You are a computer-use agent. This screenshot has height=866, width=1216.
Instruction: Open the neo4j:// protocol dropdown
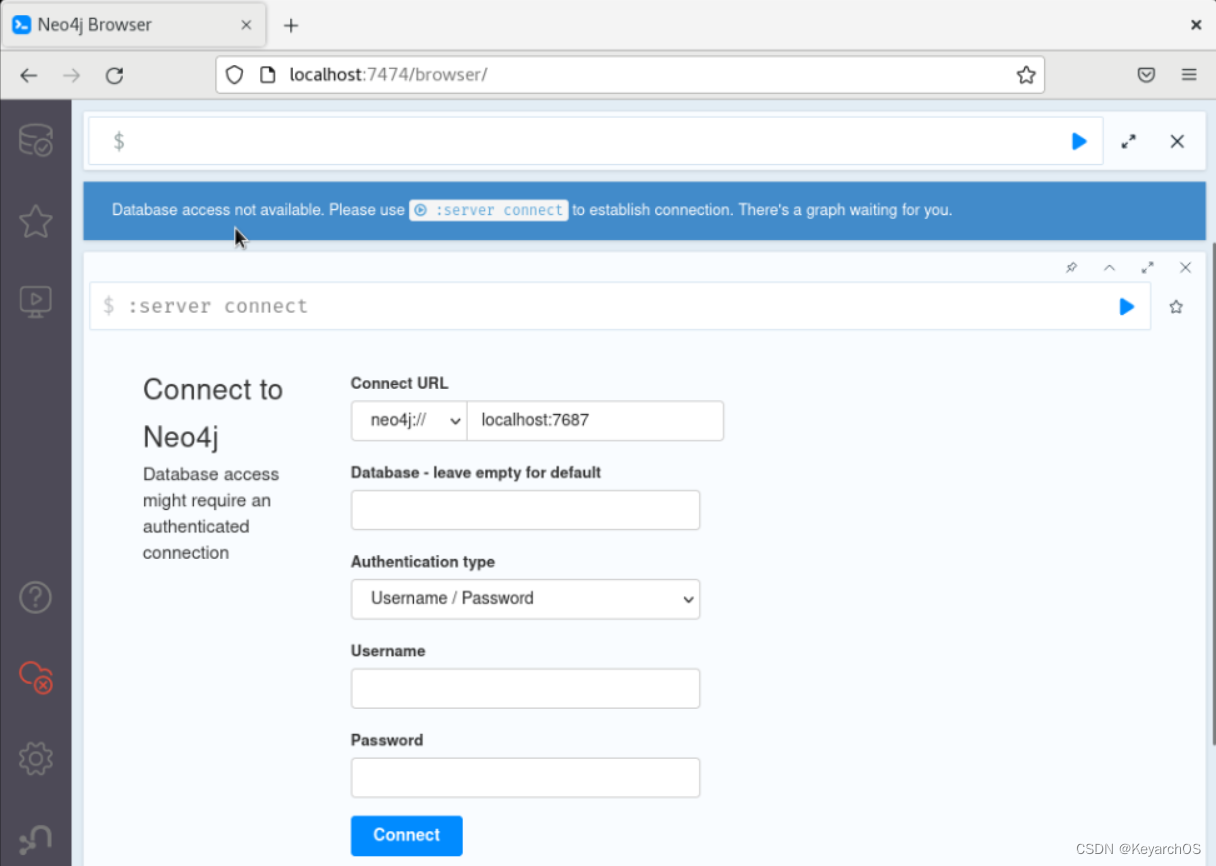pyautogui.click(x=409, y=421)
